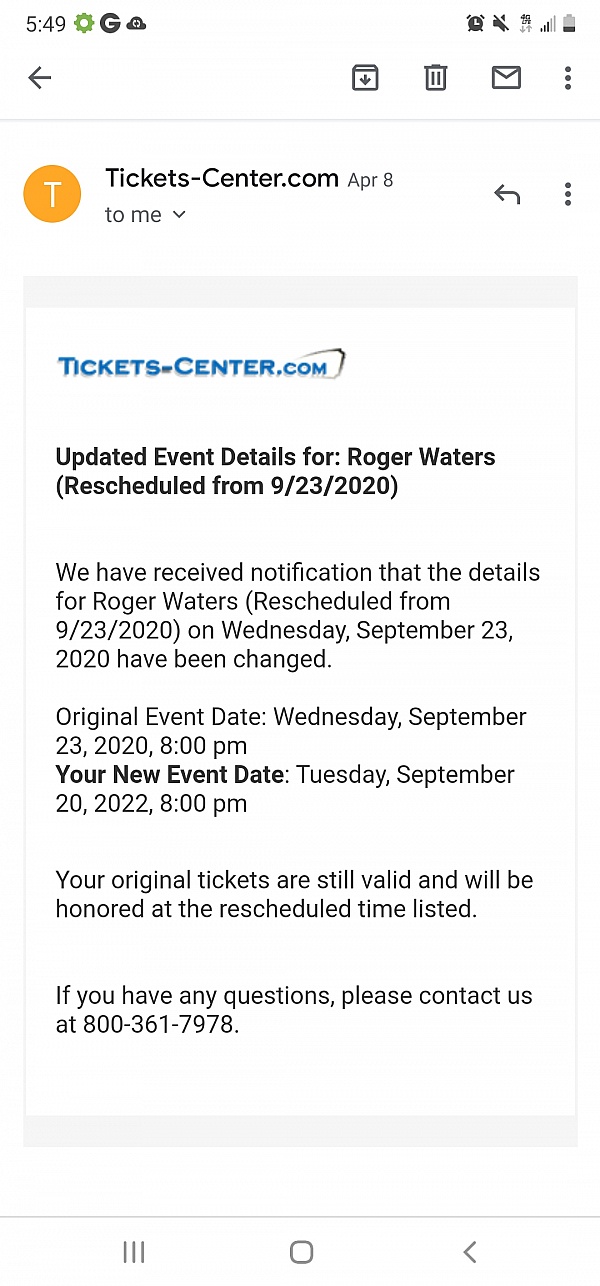Archive this email
This screenshot has height=1286, width=600.
365,77
